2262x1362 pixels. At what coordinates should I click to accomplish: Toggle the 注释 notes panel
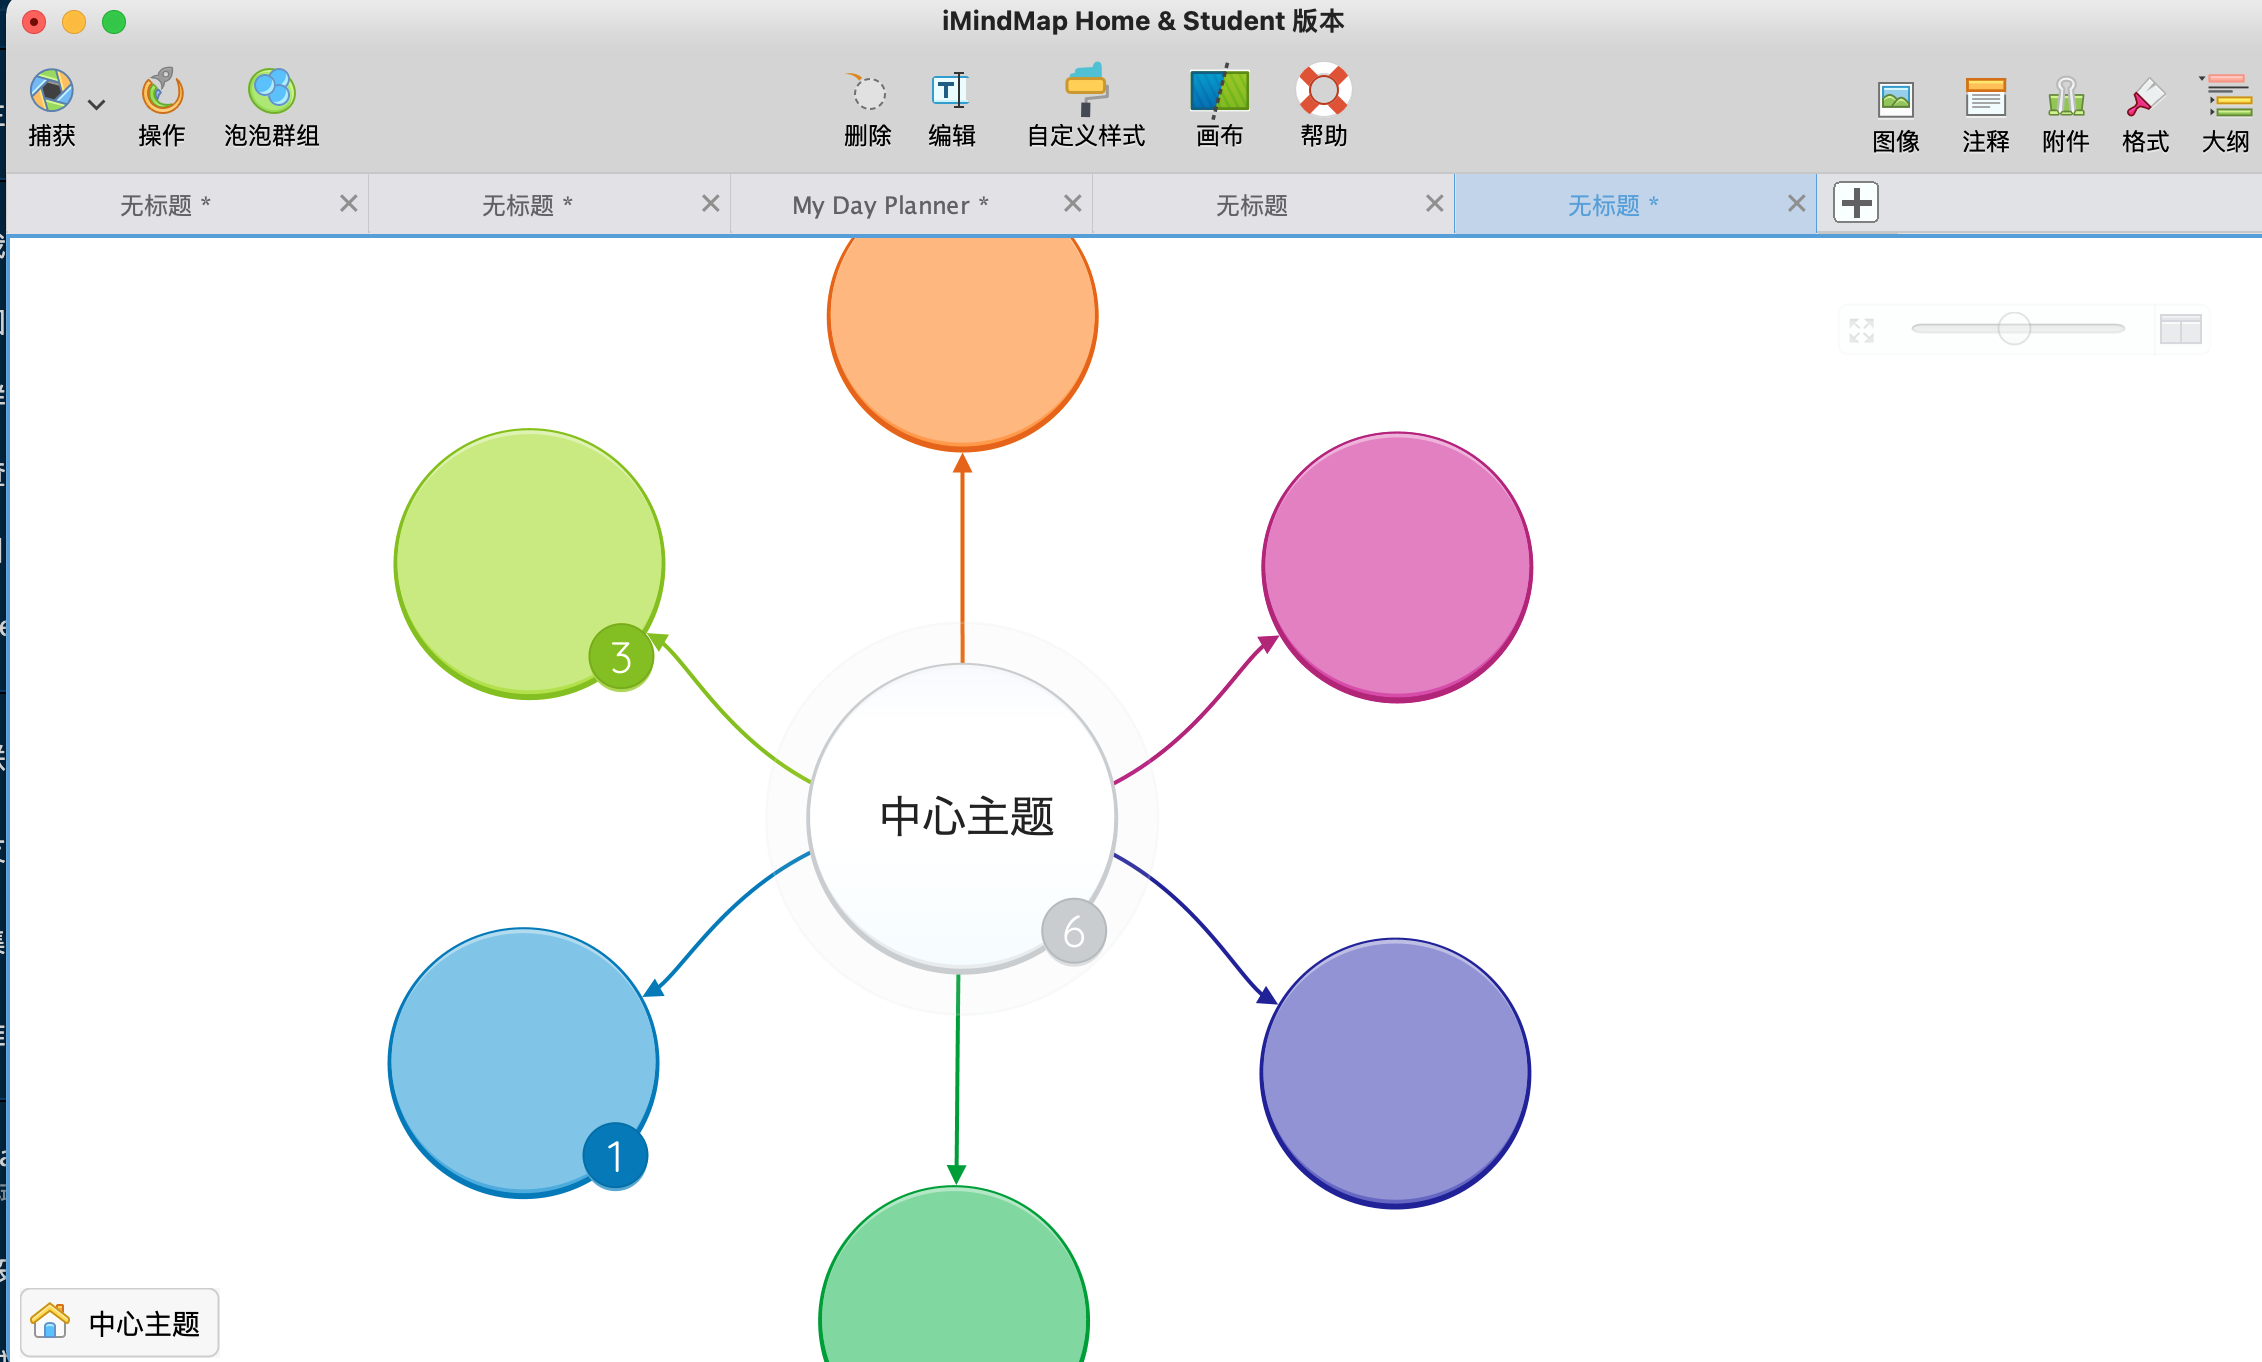pos(1985,99)
